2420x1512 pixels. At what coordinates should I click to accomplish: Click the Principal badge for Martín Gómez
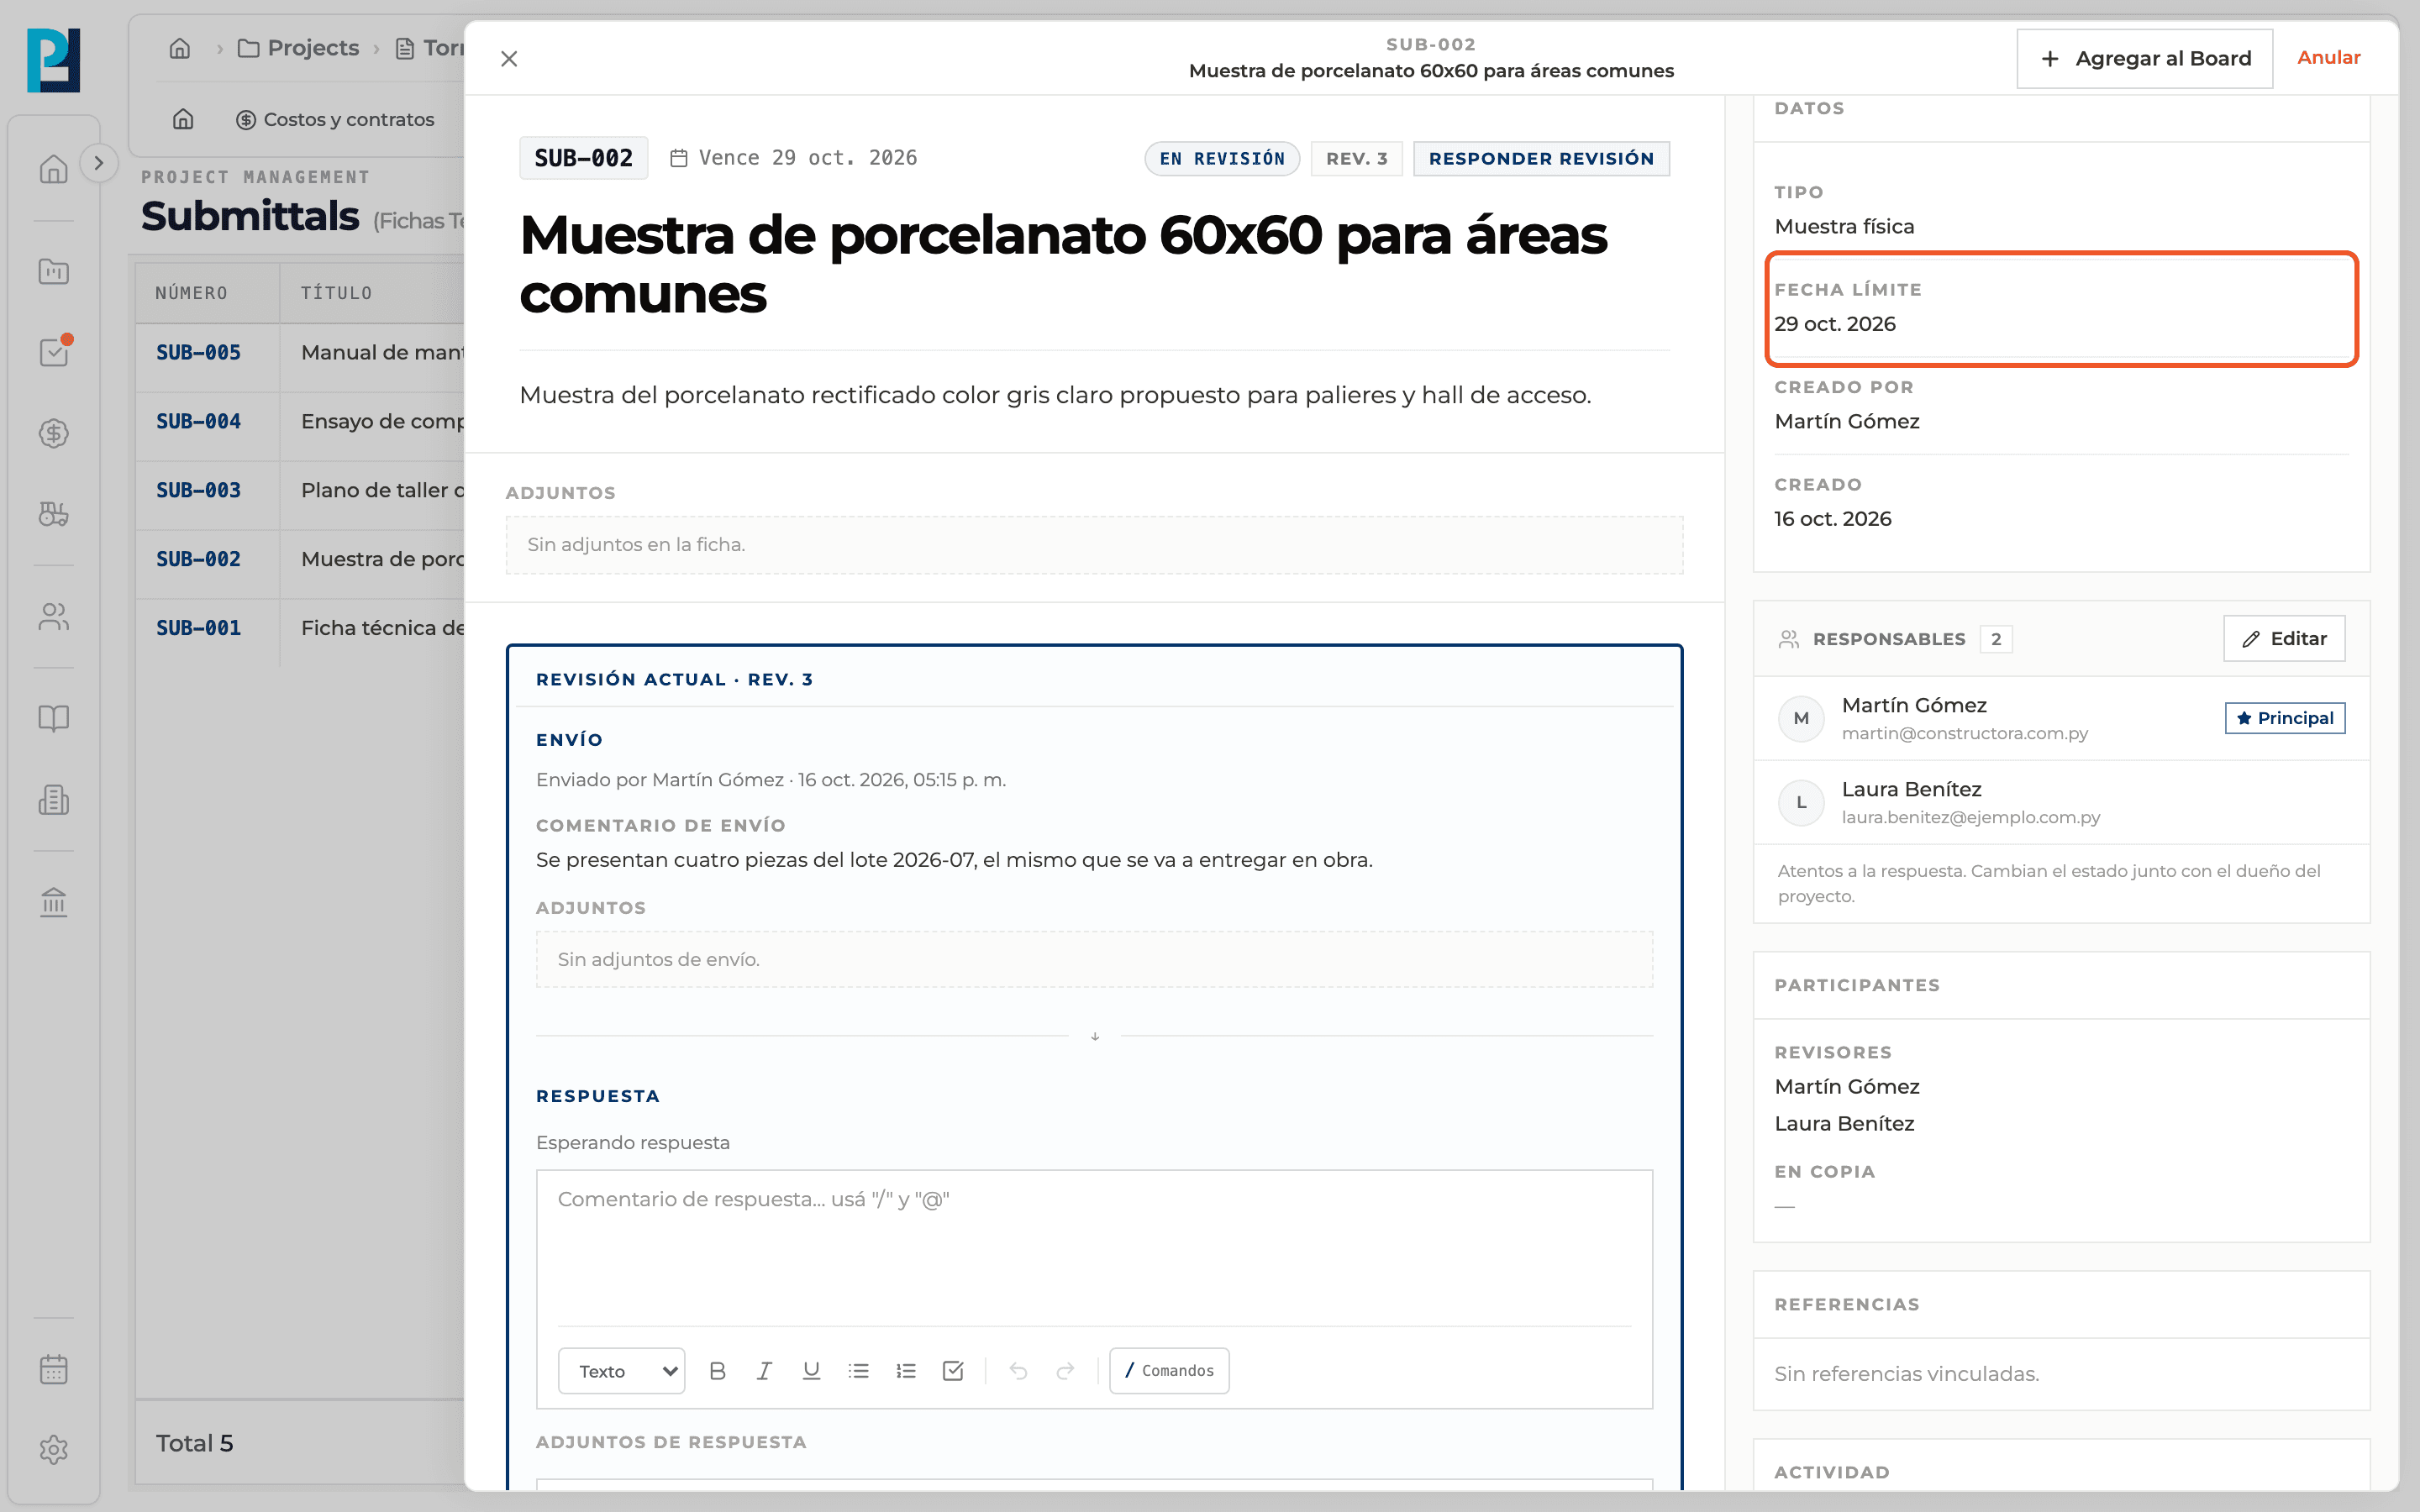(x=2285, y=718)
